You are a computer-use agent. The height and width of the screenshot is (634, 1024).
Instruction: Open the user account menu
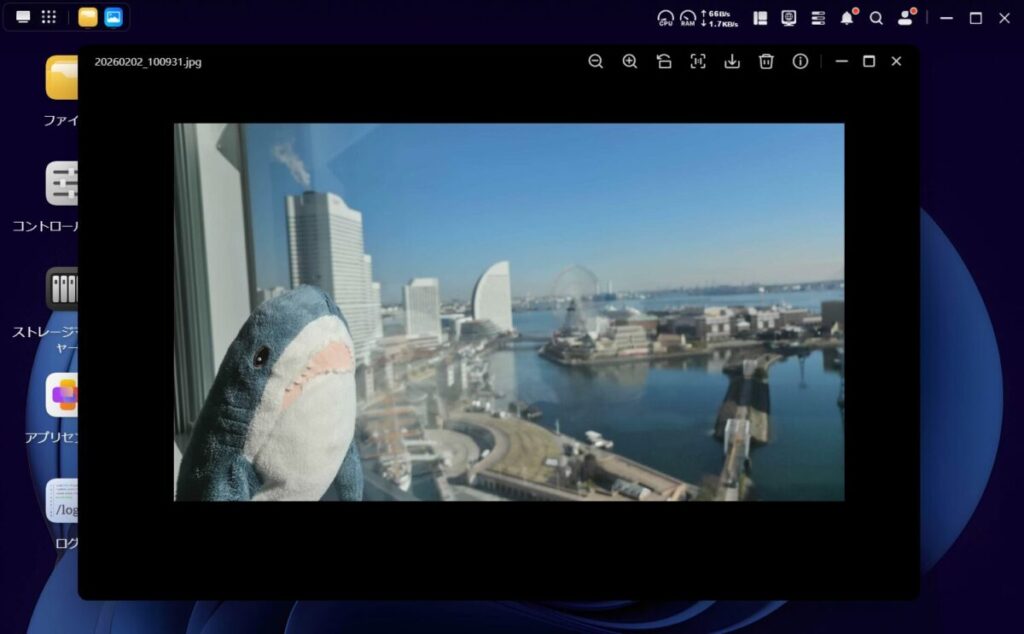pos(905,18)
